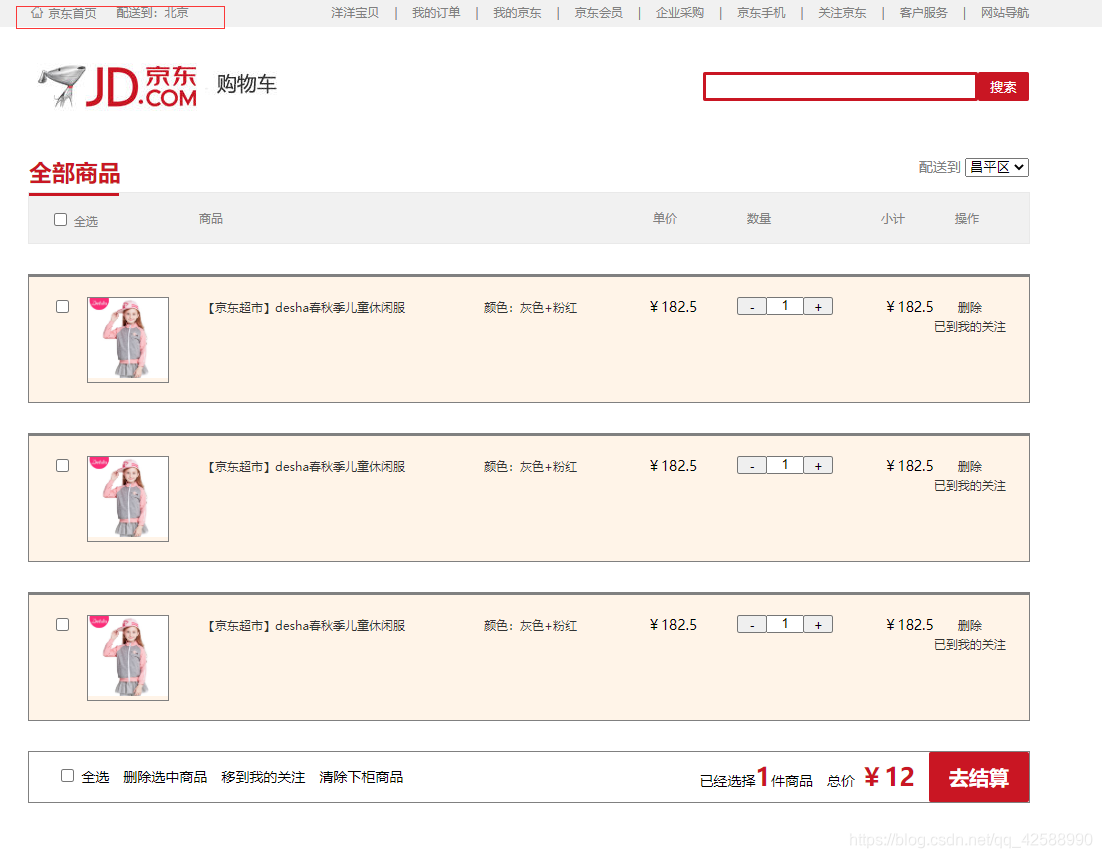Viewport: 1102px width, 858px height.
Task: Tick the second product's checkbox
Action: tap(63, 465)
